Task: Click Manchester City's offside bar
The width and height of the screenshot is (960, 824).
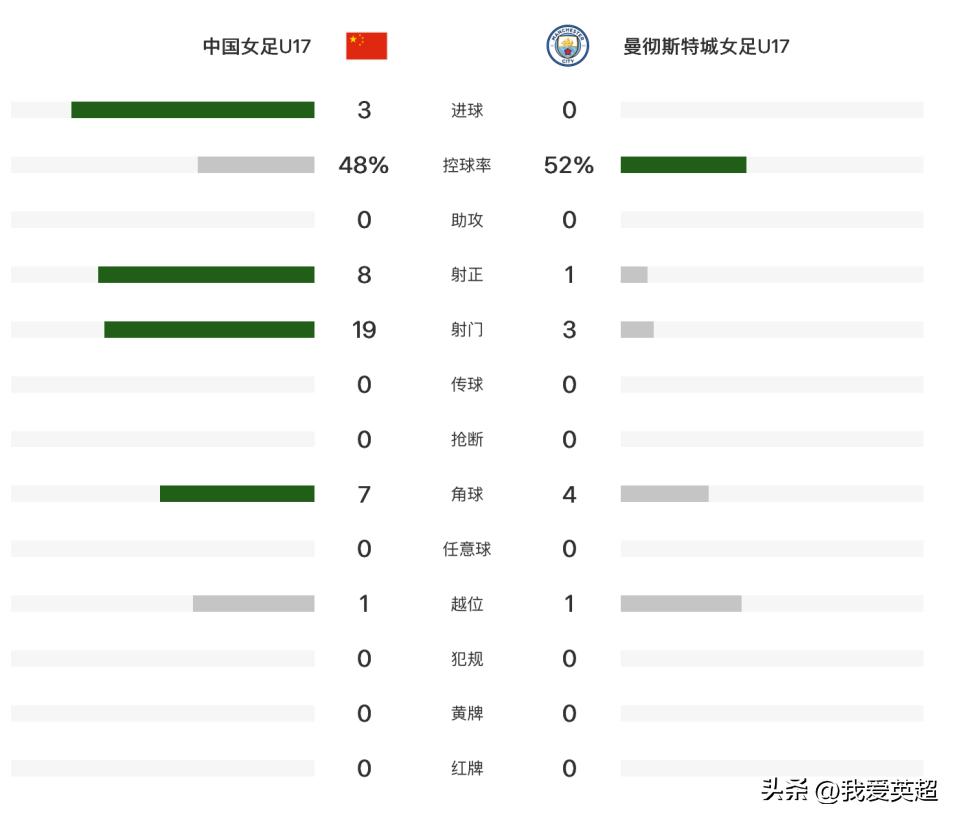Action: coord(681,604)
